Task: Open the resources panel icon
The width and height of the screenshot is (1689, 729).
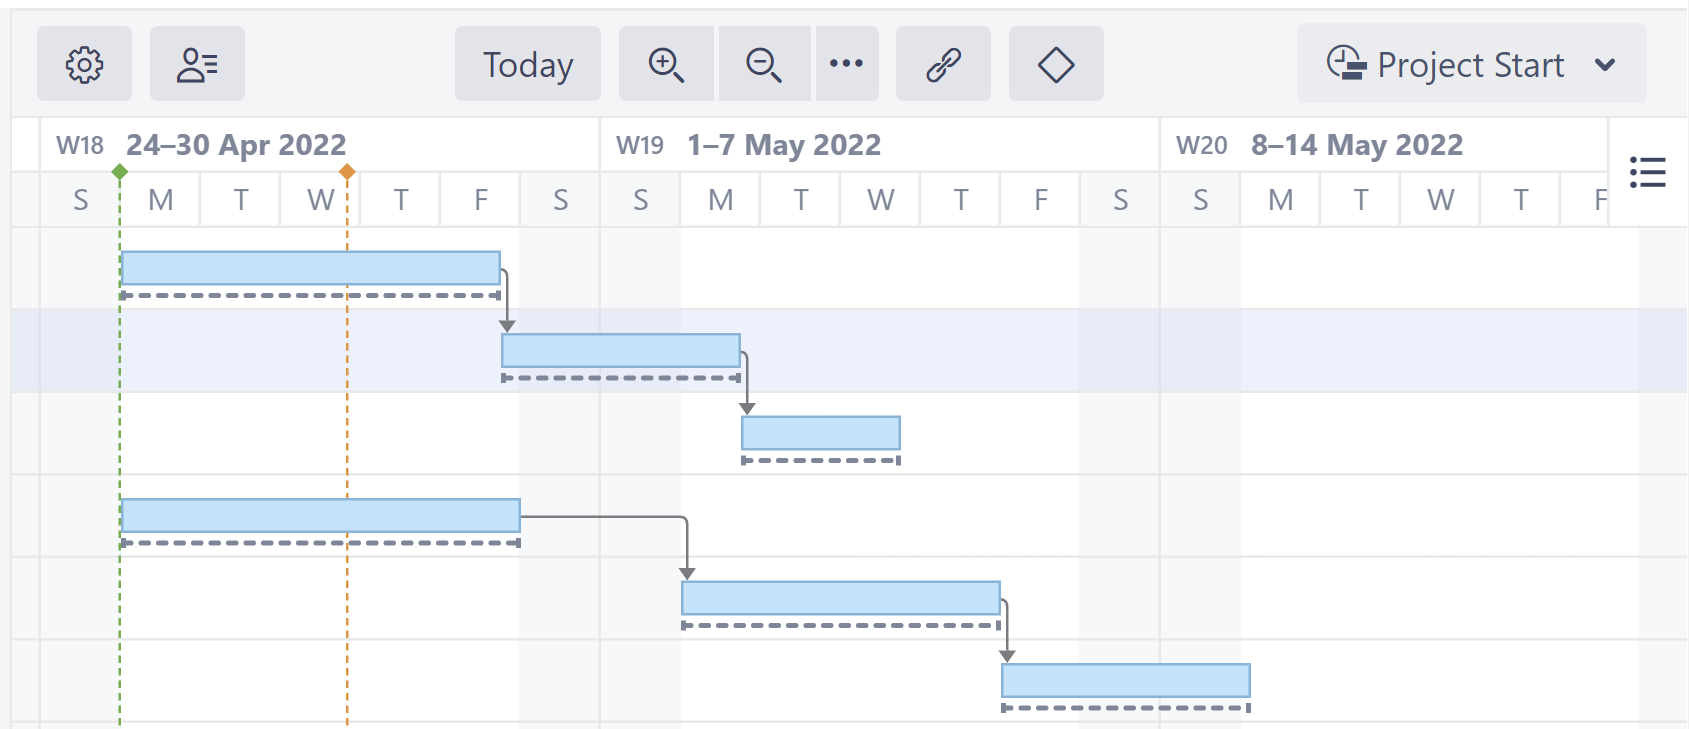Action: point(197,64)
